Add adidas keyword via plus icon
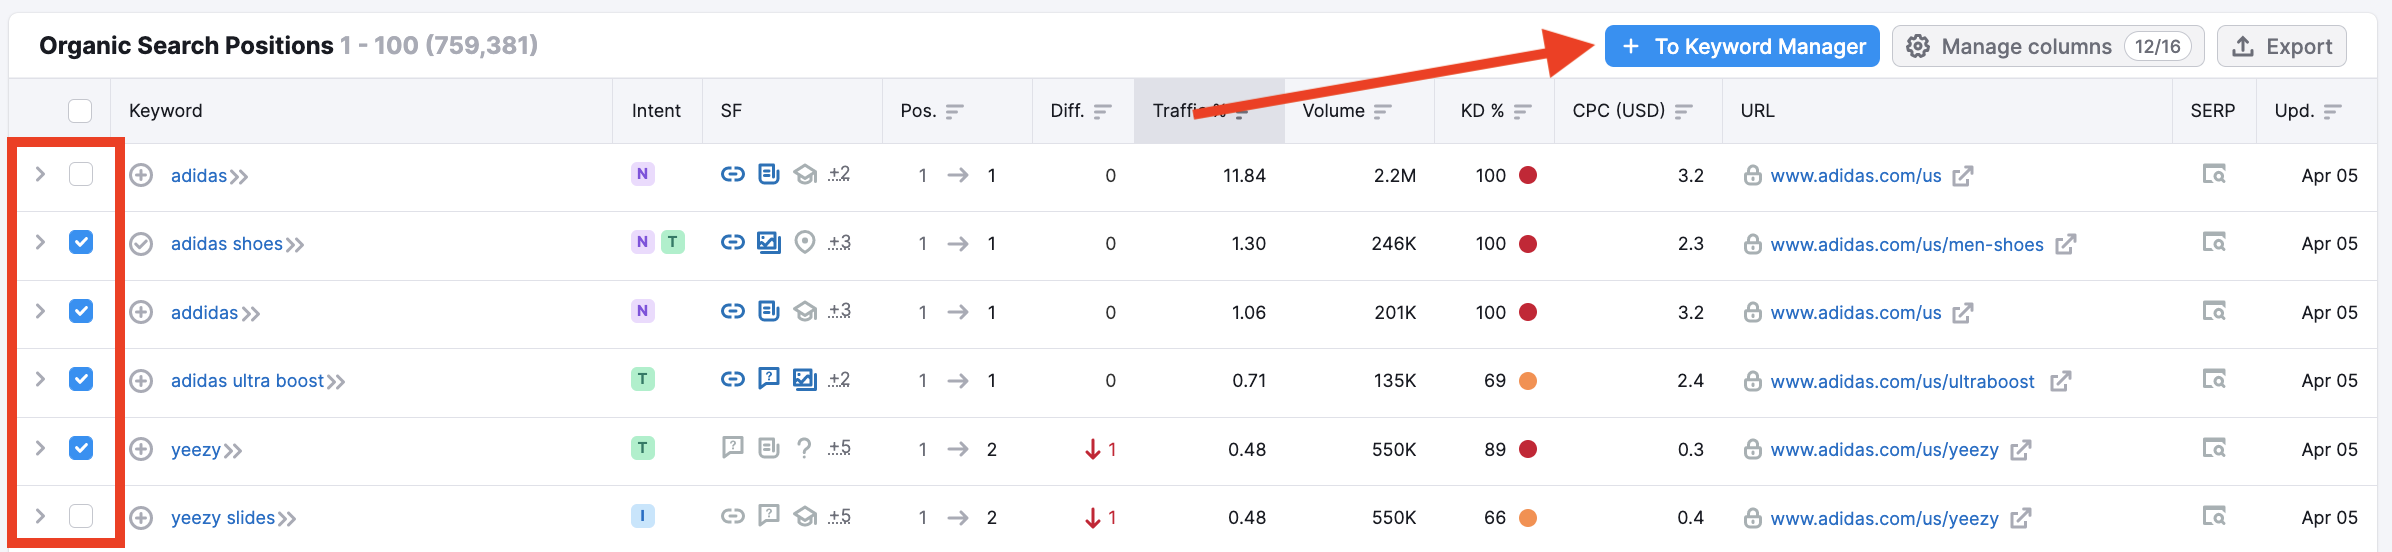 pyautogui.click(x=141, y=176)
